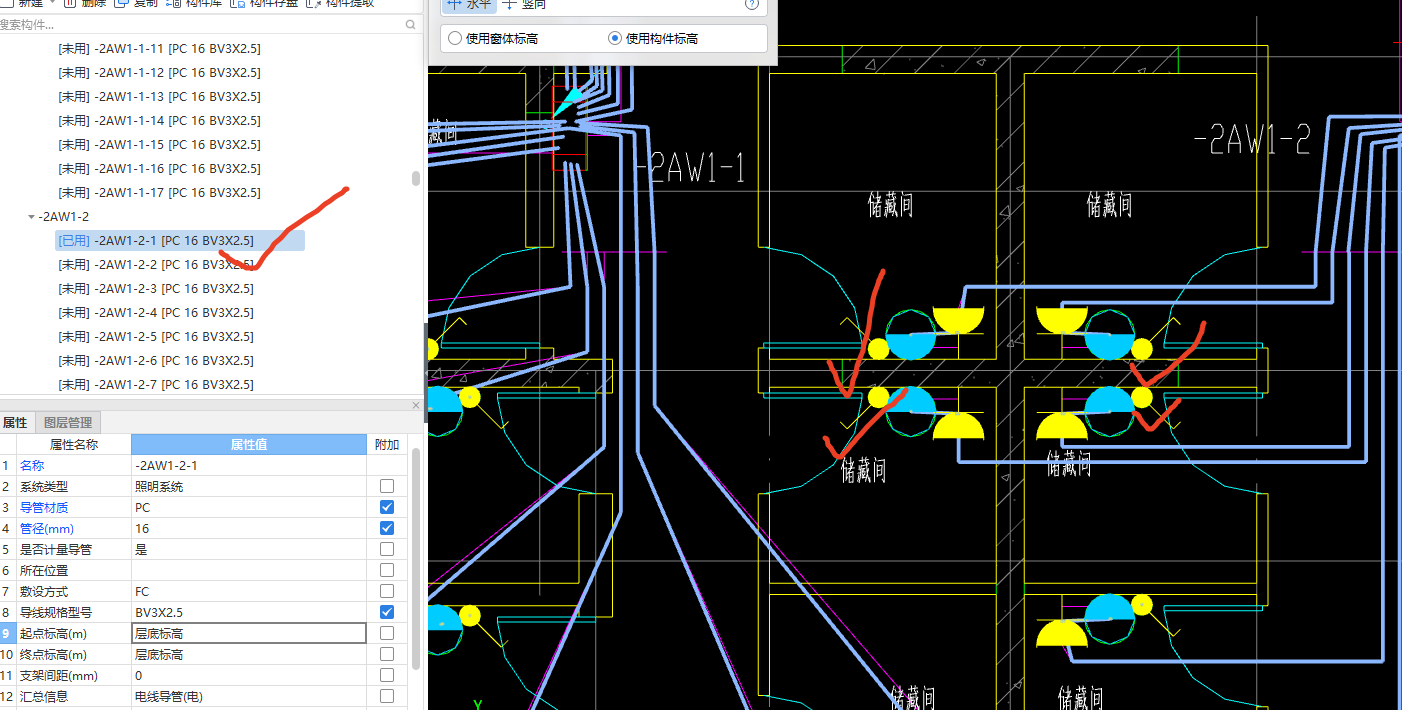Click the 敷设方式 value FC
This screenshot has width=1402, height=710.
(x=249, y=591)
